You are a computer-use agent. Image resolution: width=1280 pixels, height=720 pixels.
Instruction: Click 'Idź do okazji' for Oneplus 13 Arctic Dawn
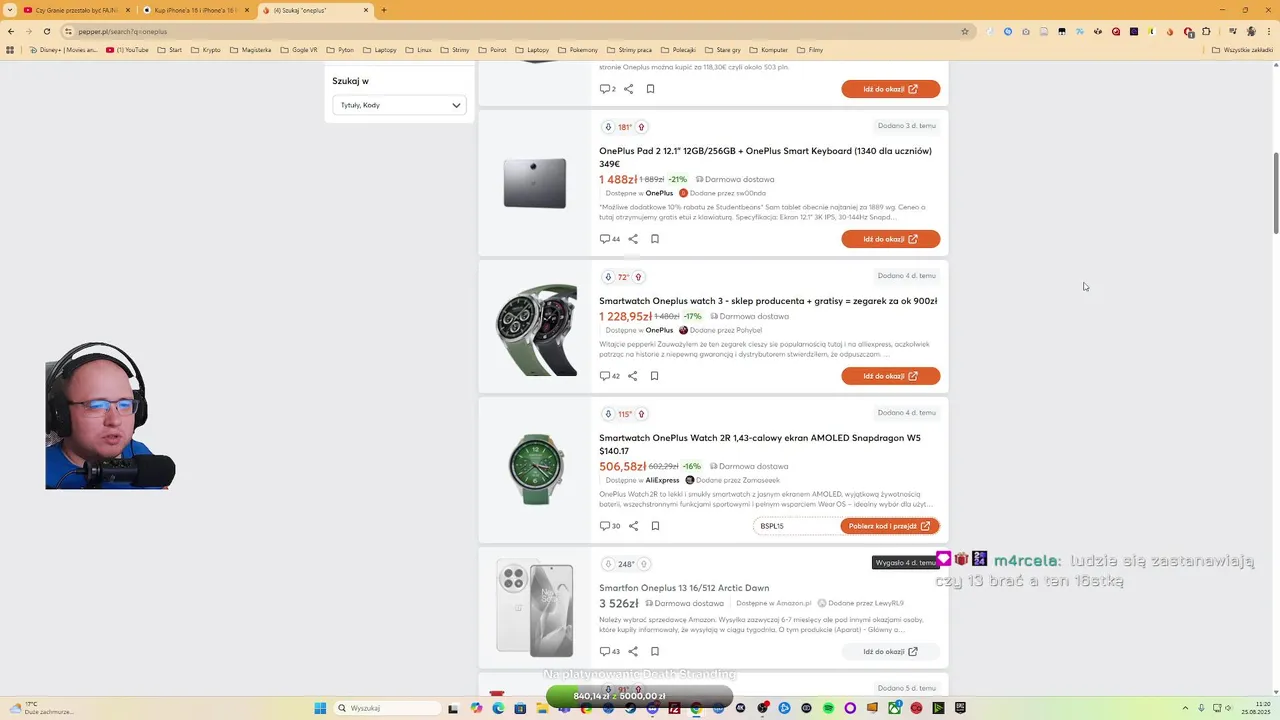[x=890, y=651]
